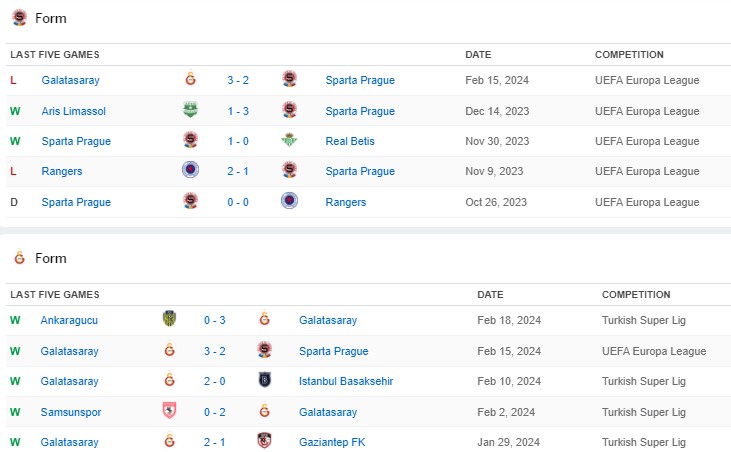Click the Galatasaray crest beside lower Form heading
This screenshot has height=452, width=731.
[19, 258]
